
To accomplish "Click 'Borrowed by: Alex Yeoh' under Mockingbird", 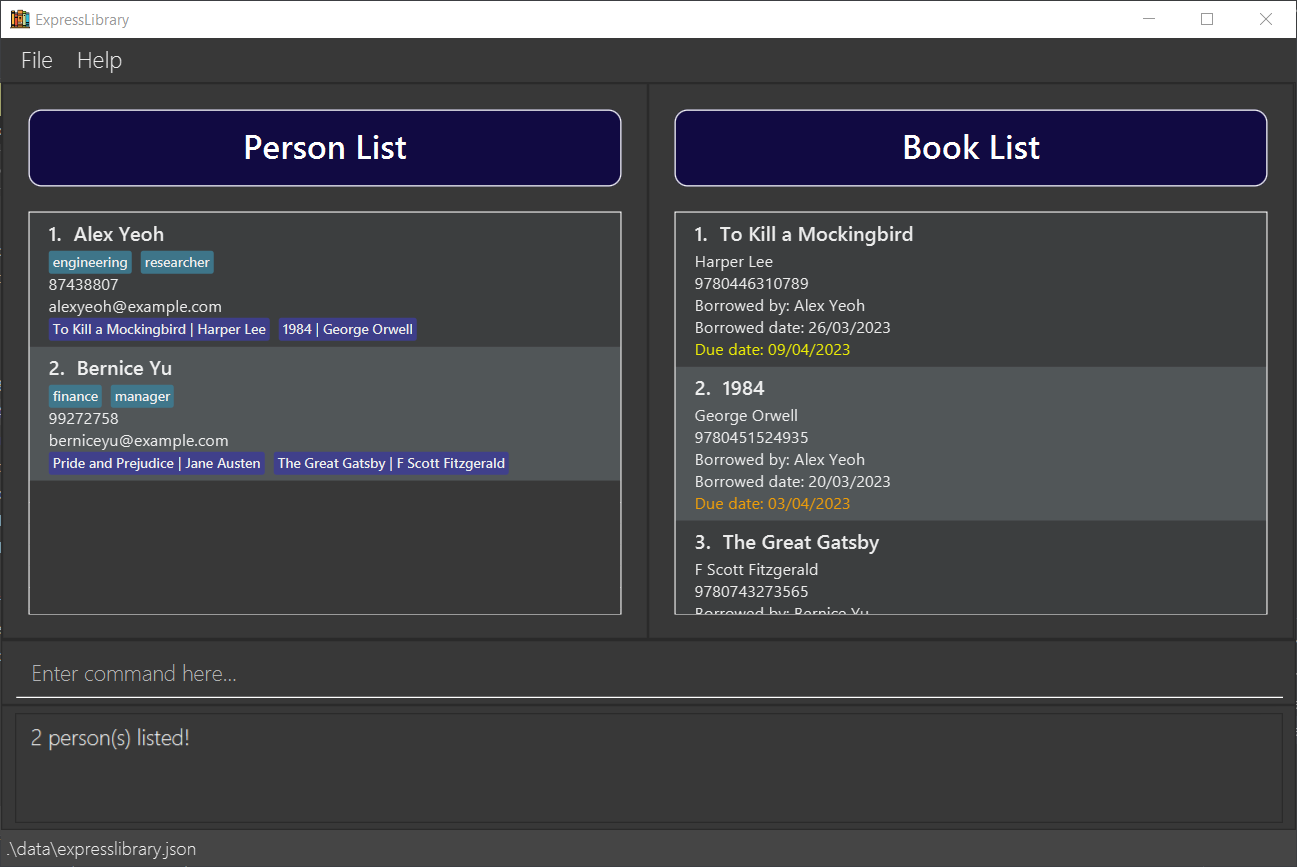I will (x=780, y=306).
